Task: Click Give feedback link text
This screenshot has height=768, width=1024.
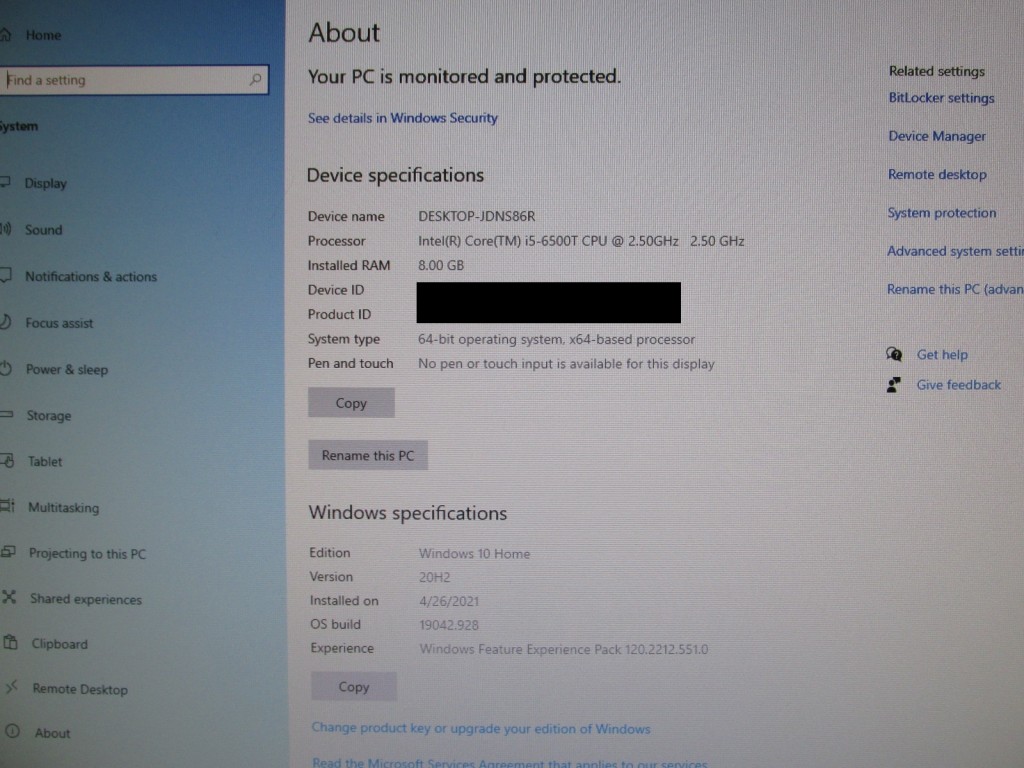Action: 958,385
